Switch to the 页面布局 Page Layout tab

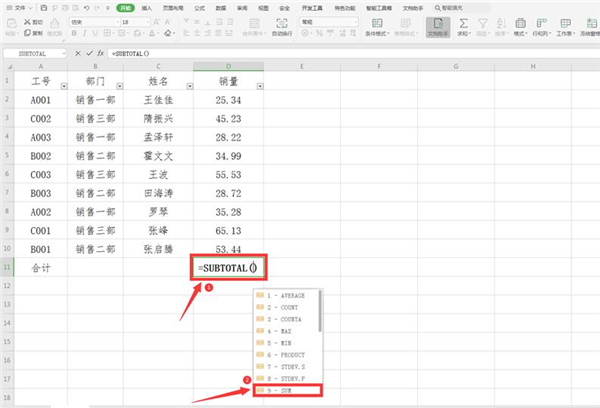point(173,8)
